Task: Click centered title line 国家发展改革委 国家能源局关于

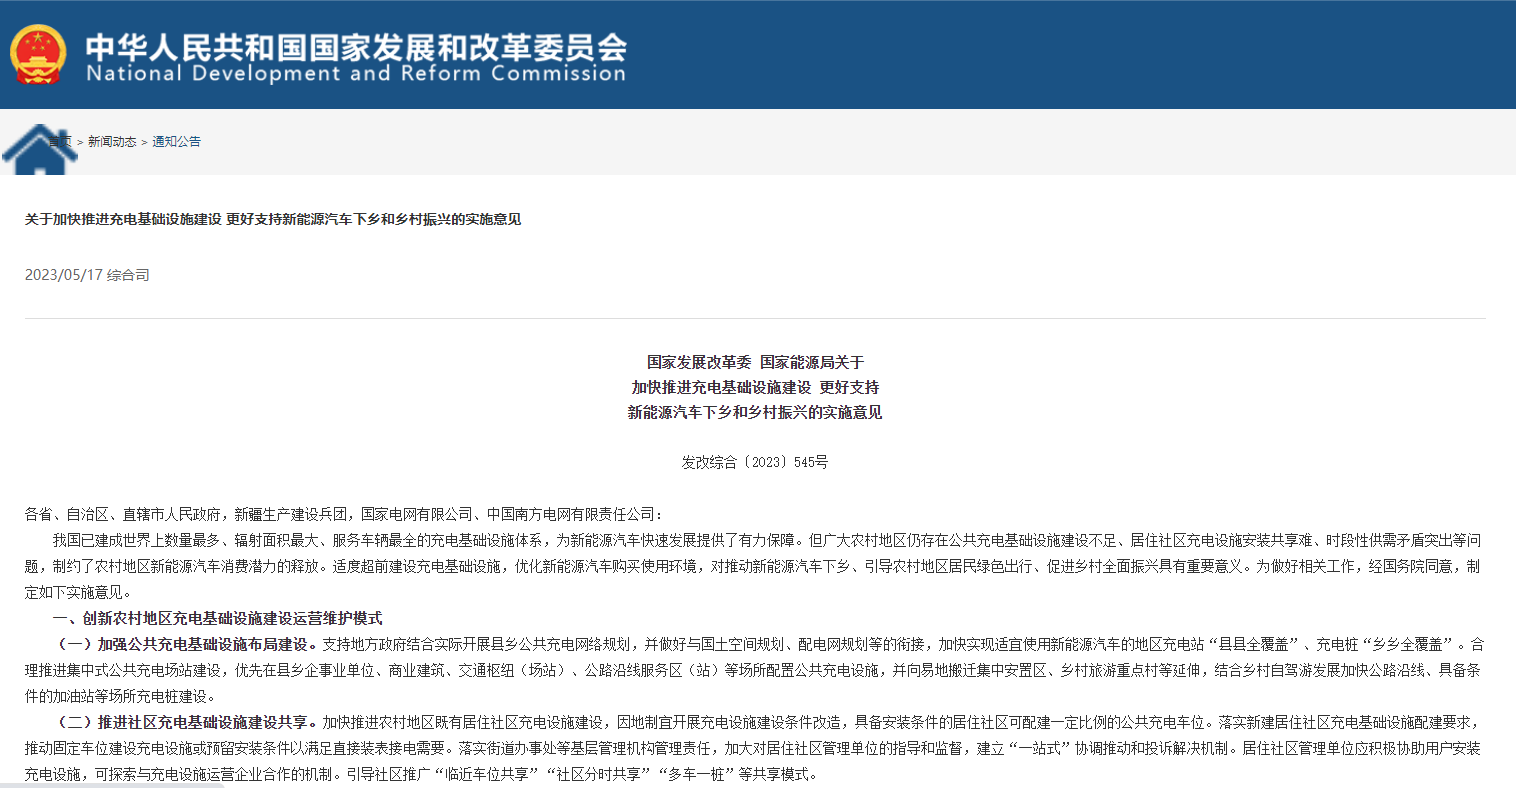Action: (755, 362)
